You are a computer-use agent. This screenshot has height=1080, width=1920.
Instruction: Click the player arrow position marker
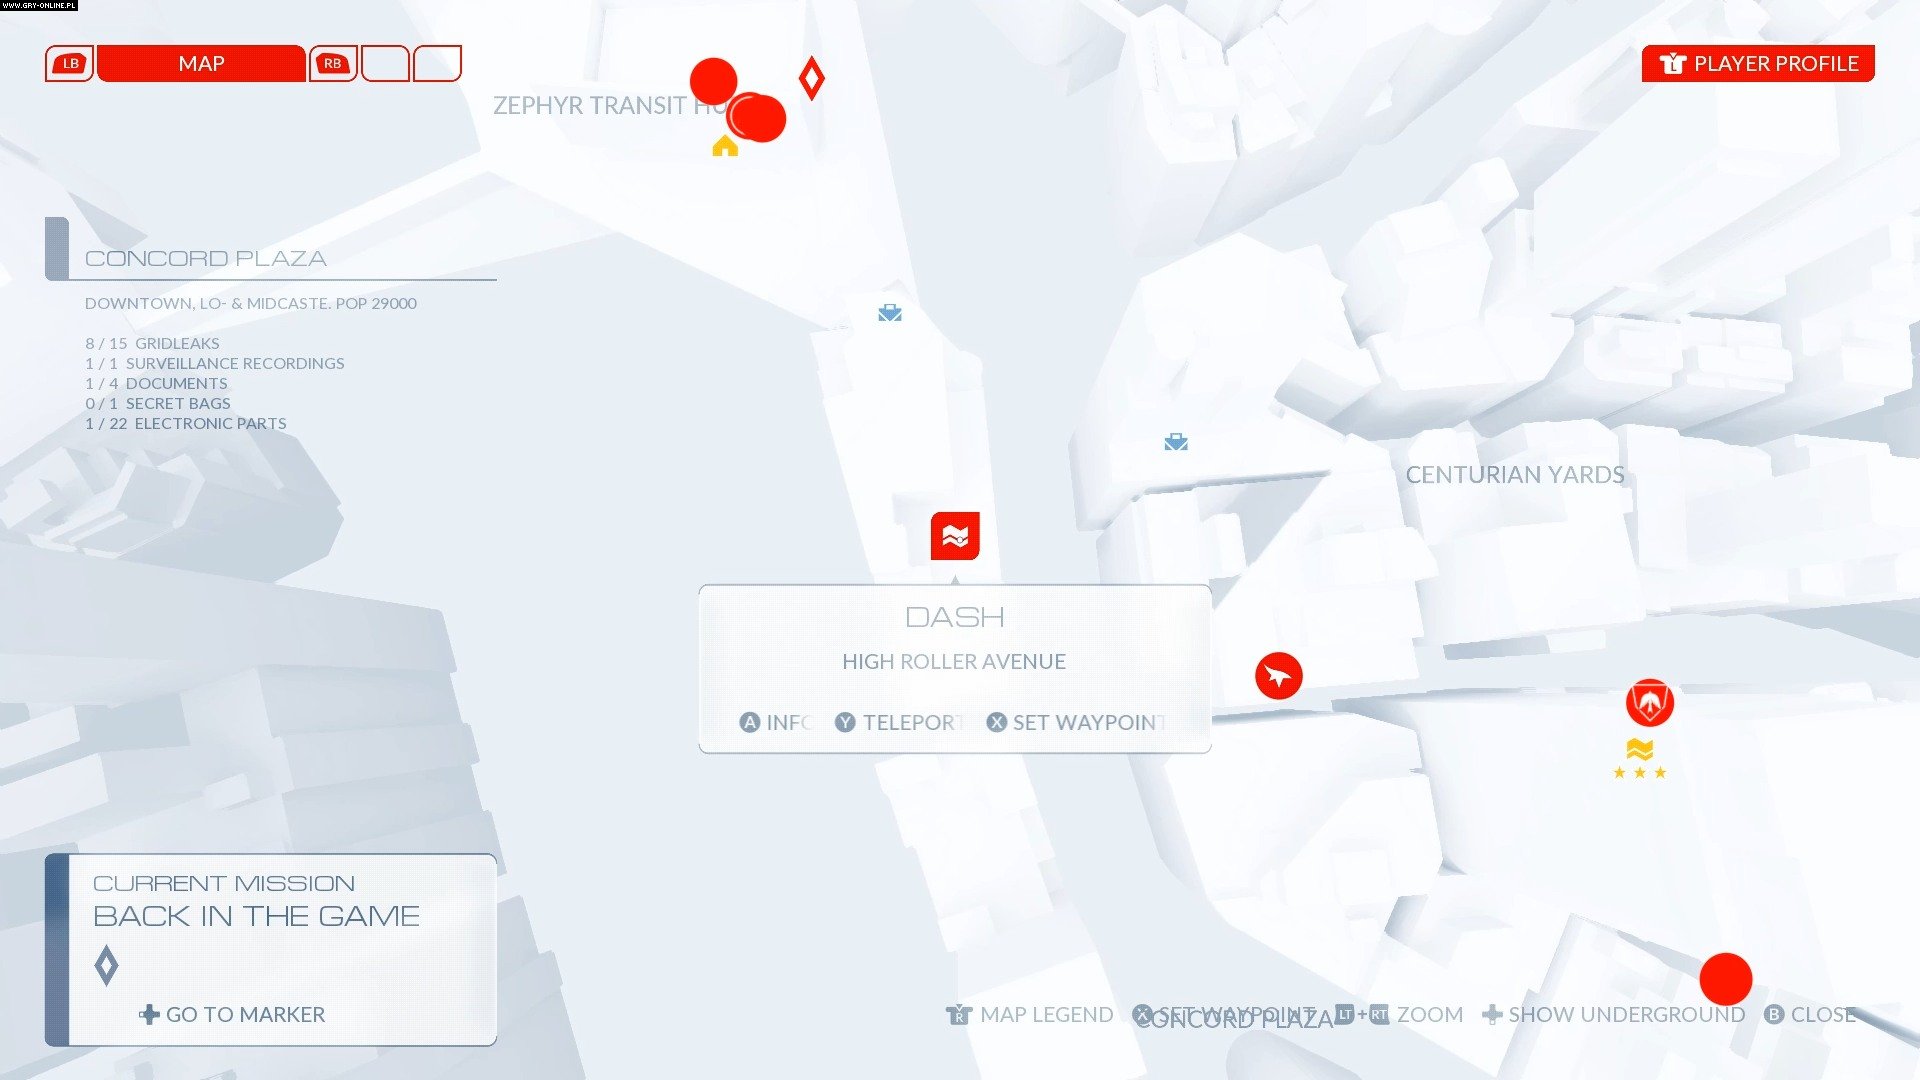(1278, 676)
